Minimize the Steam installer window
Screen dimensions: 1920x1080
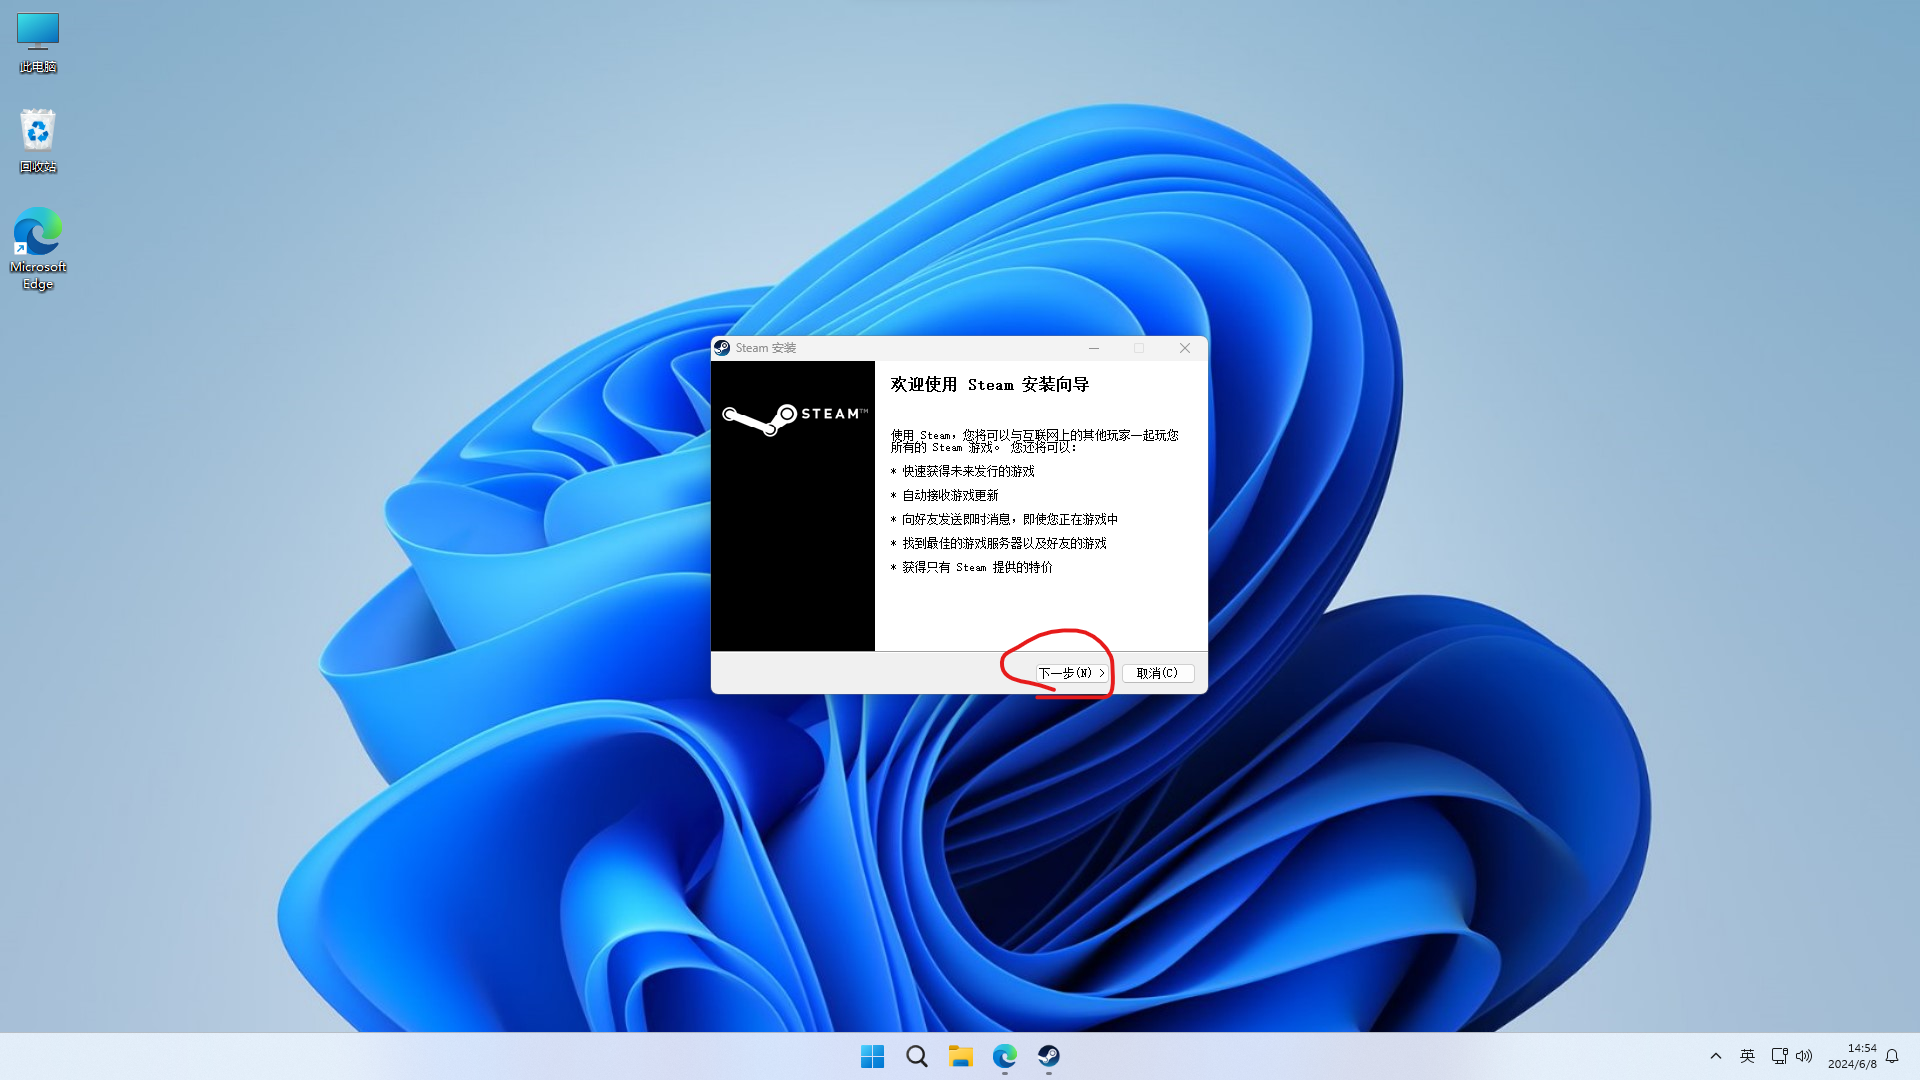[x=1094, y=348]
